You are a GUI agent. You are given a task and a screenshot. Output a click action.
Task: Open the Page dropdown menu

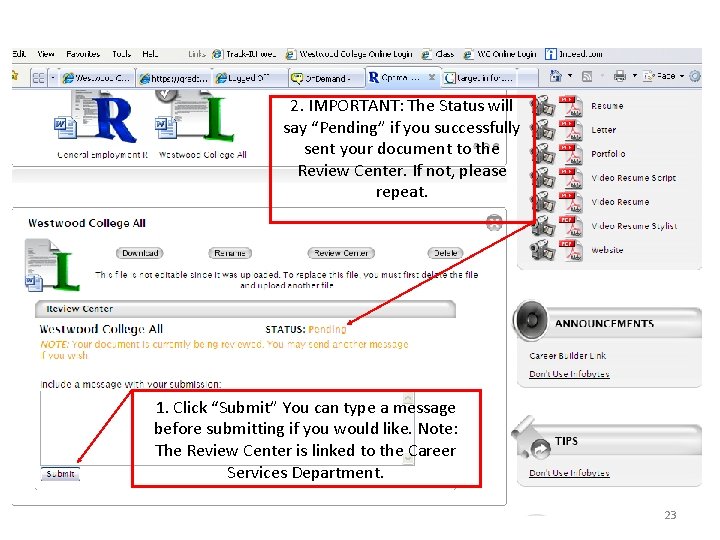[664, 76]
